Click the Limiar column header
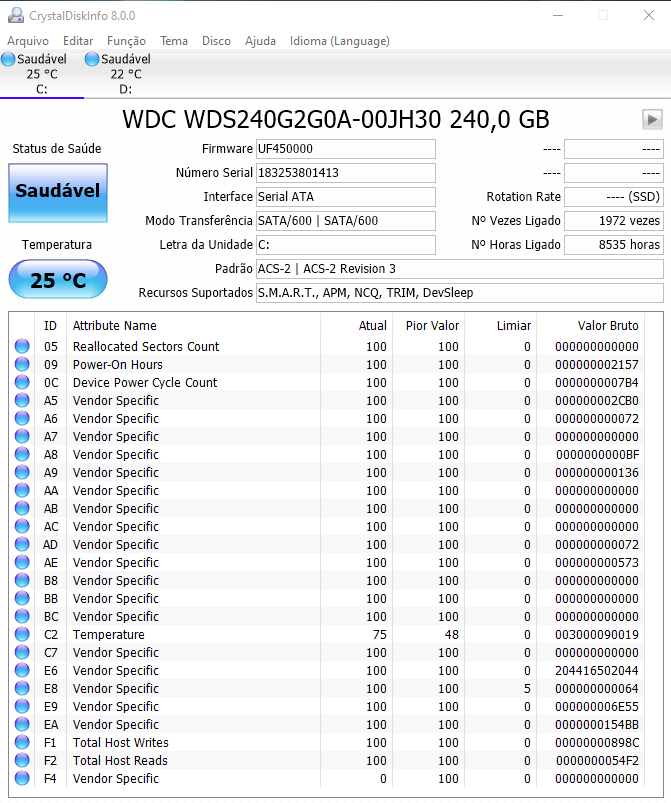This screenshot has width=671, height=803. (x=500, y=326)
